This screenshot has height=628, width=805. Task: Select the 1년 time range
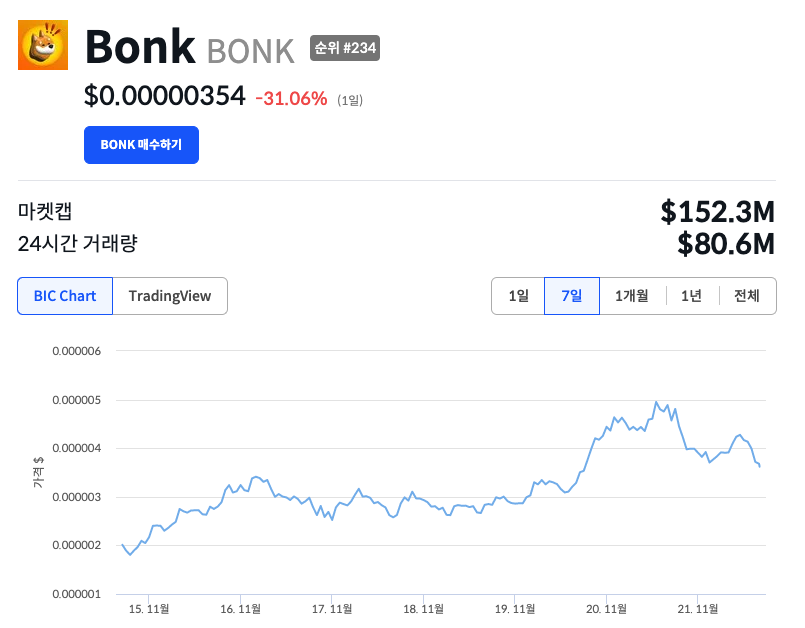692,296
